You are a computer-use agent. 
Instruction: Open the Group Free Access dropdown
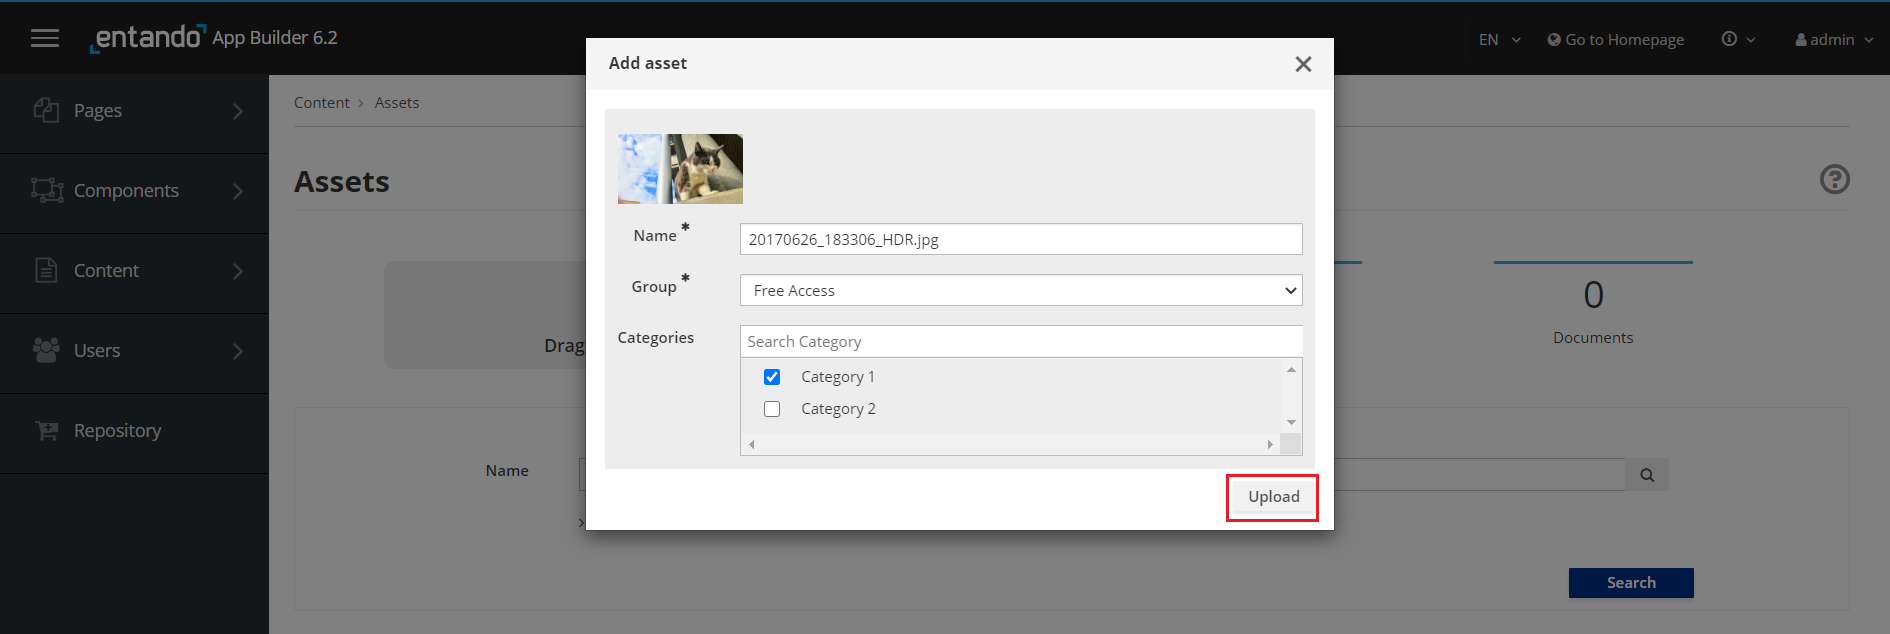1021,290
